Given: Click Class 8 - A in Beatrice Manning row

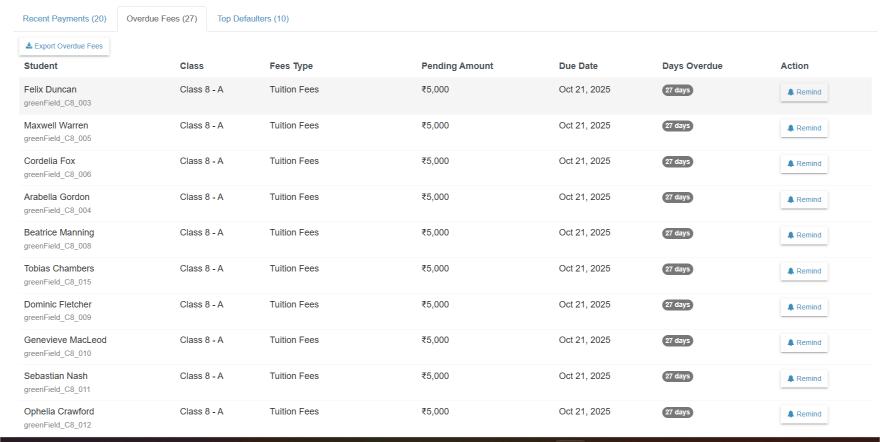Looking at the screenshot, I should (201, 232).
